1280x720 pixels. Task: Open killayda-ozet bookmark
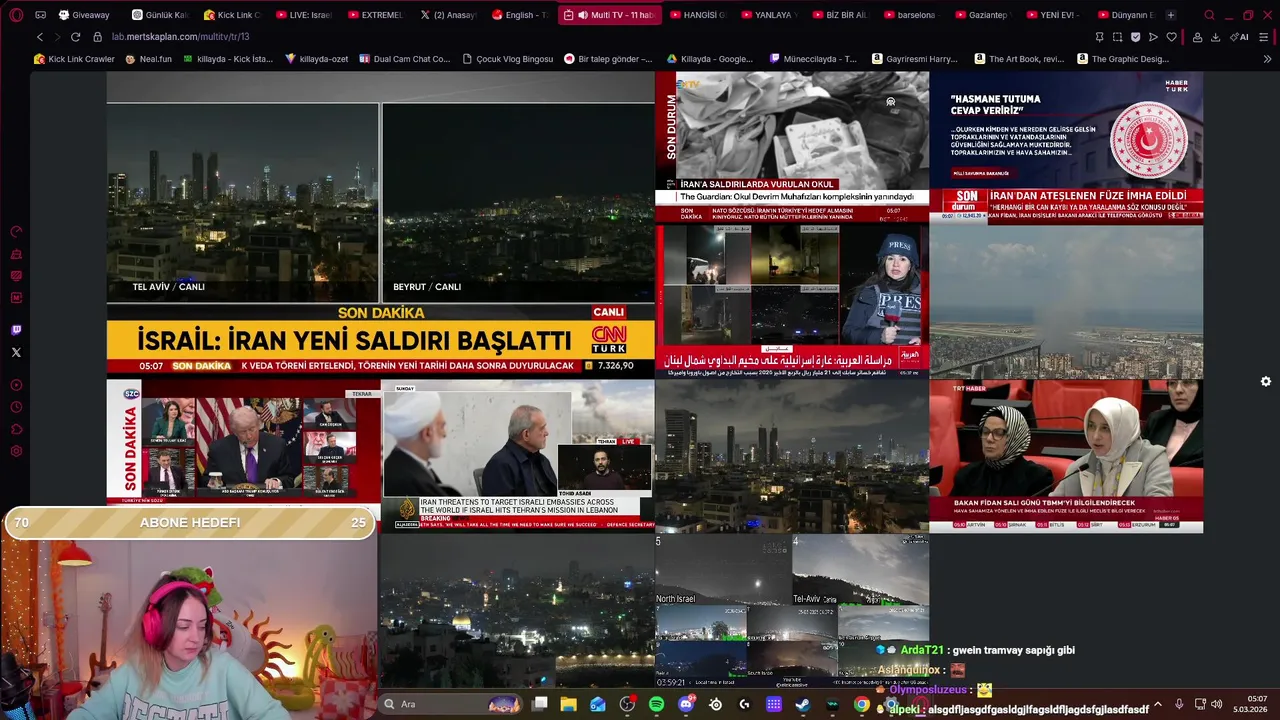tap(316, 59)
